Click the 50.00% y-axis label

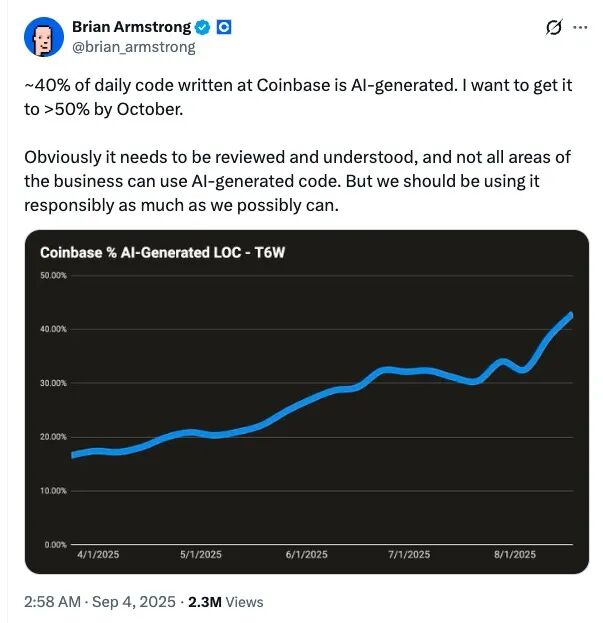click(53, 275)
